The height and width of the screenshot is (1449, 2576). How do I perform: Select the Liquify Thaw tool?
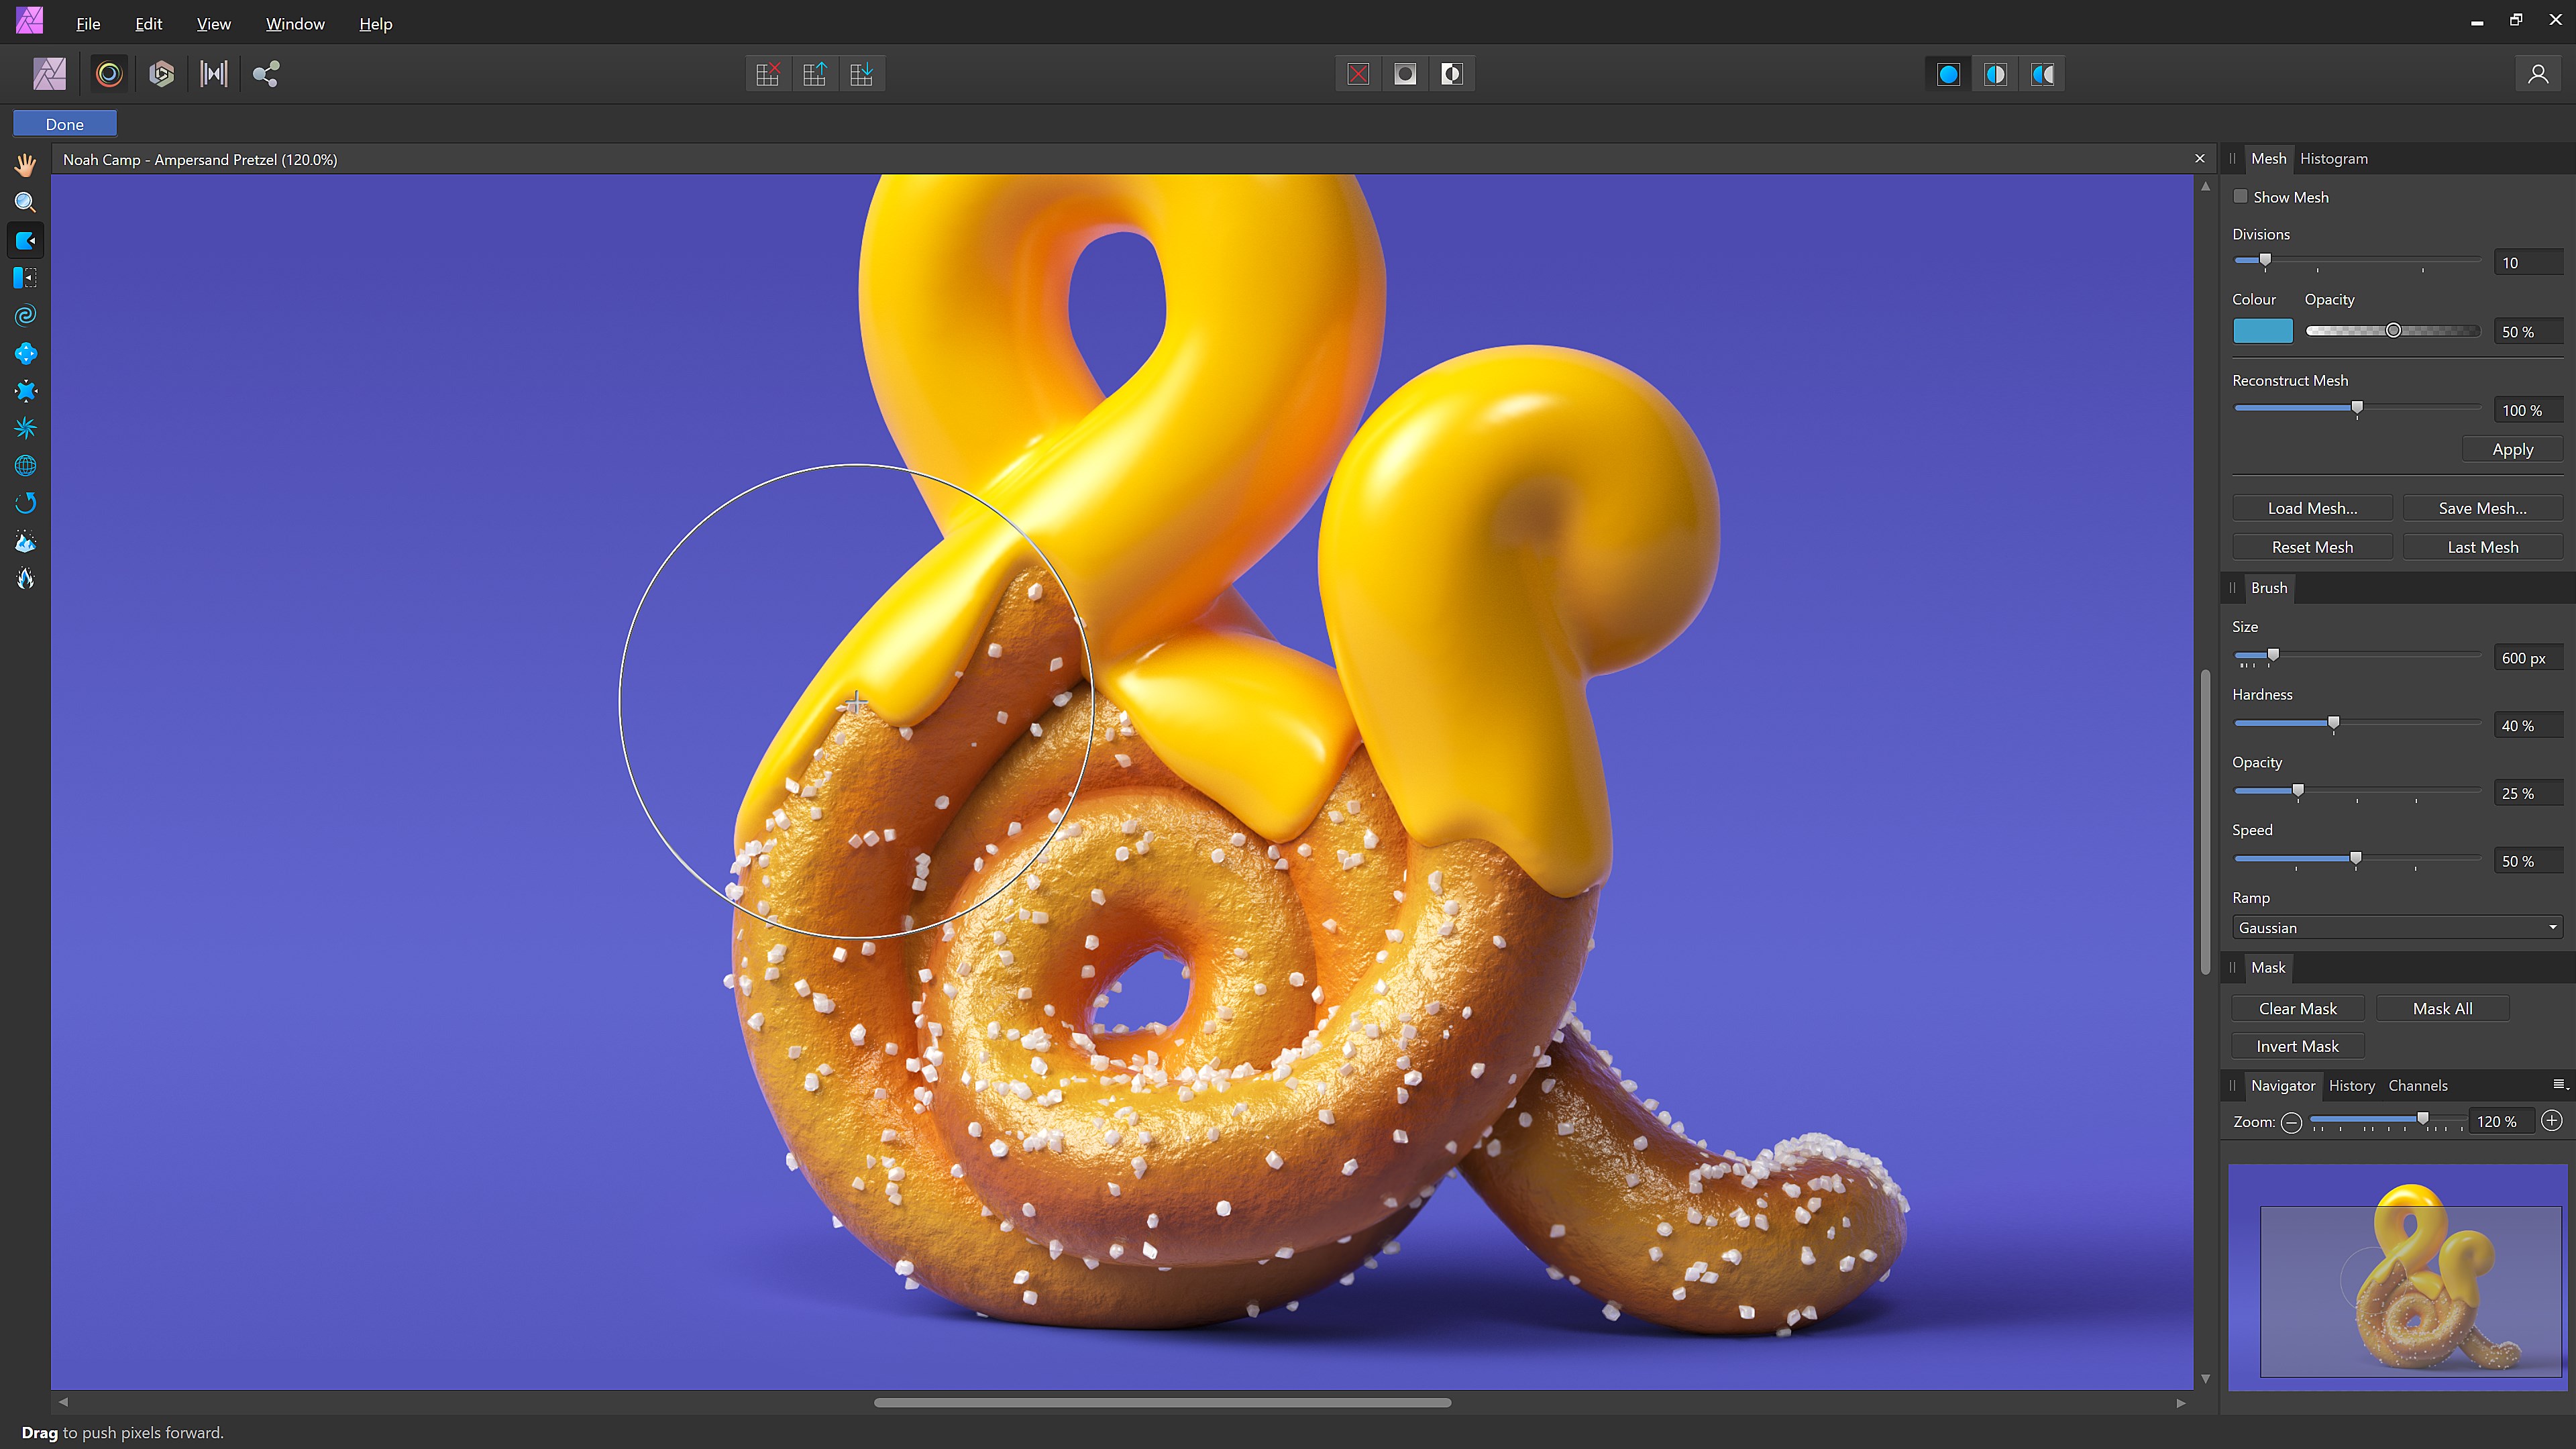point(26,578)
